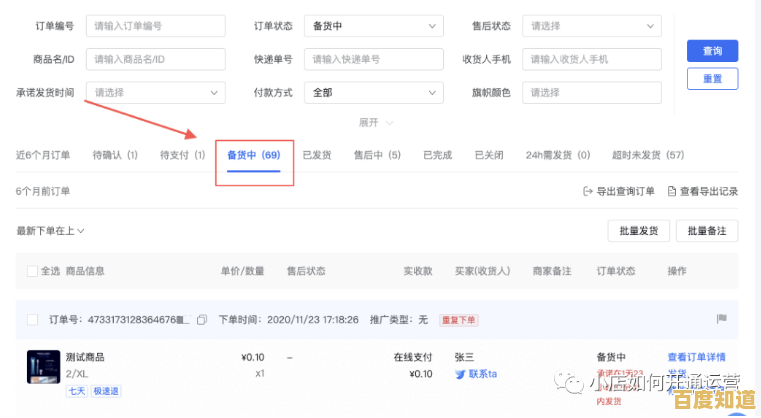Switch to the 已发货 tab
The width and height of the screenshot is (761, 418).
317,155
